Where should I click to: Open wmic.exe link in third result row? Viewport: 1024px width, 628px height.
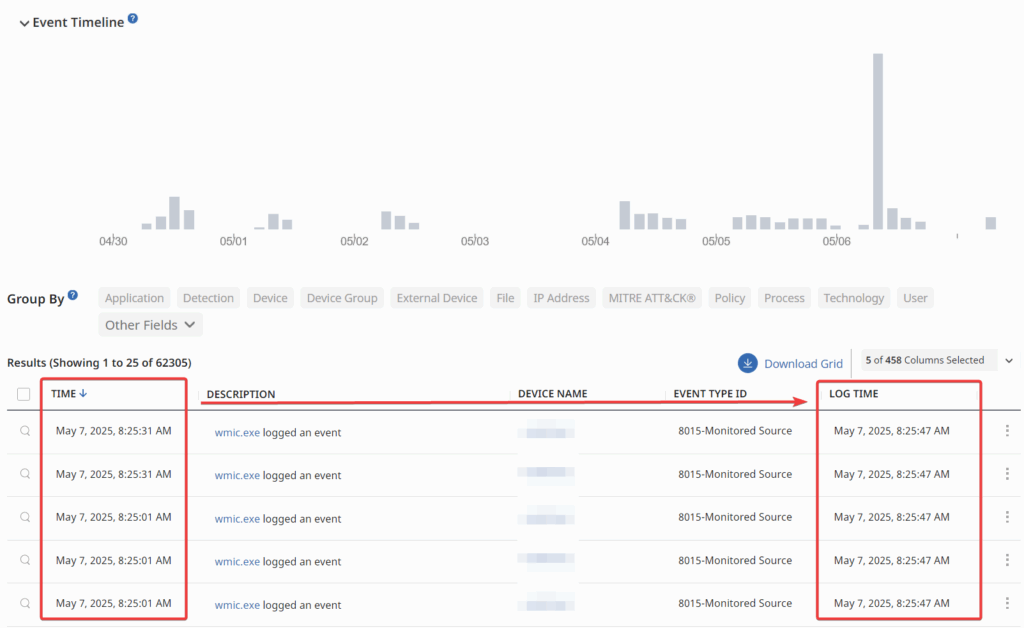point(237,518)
